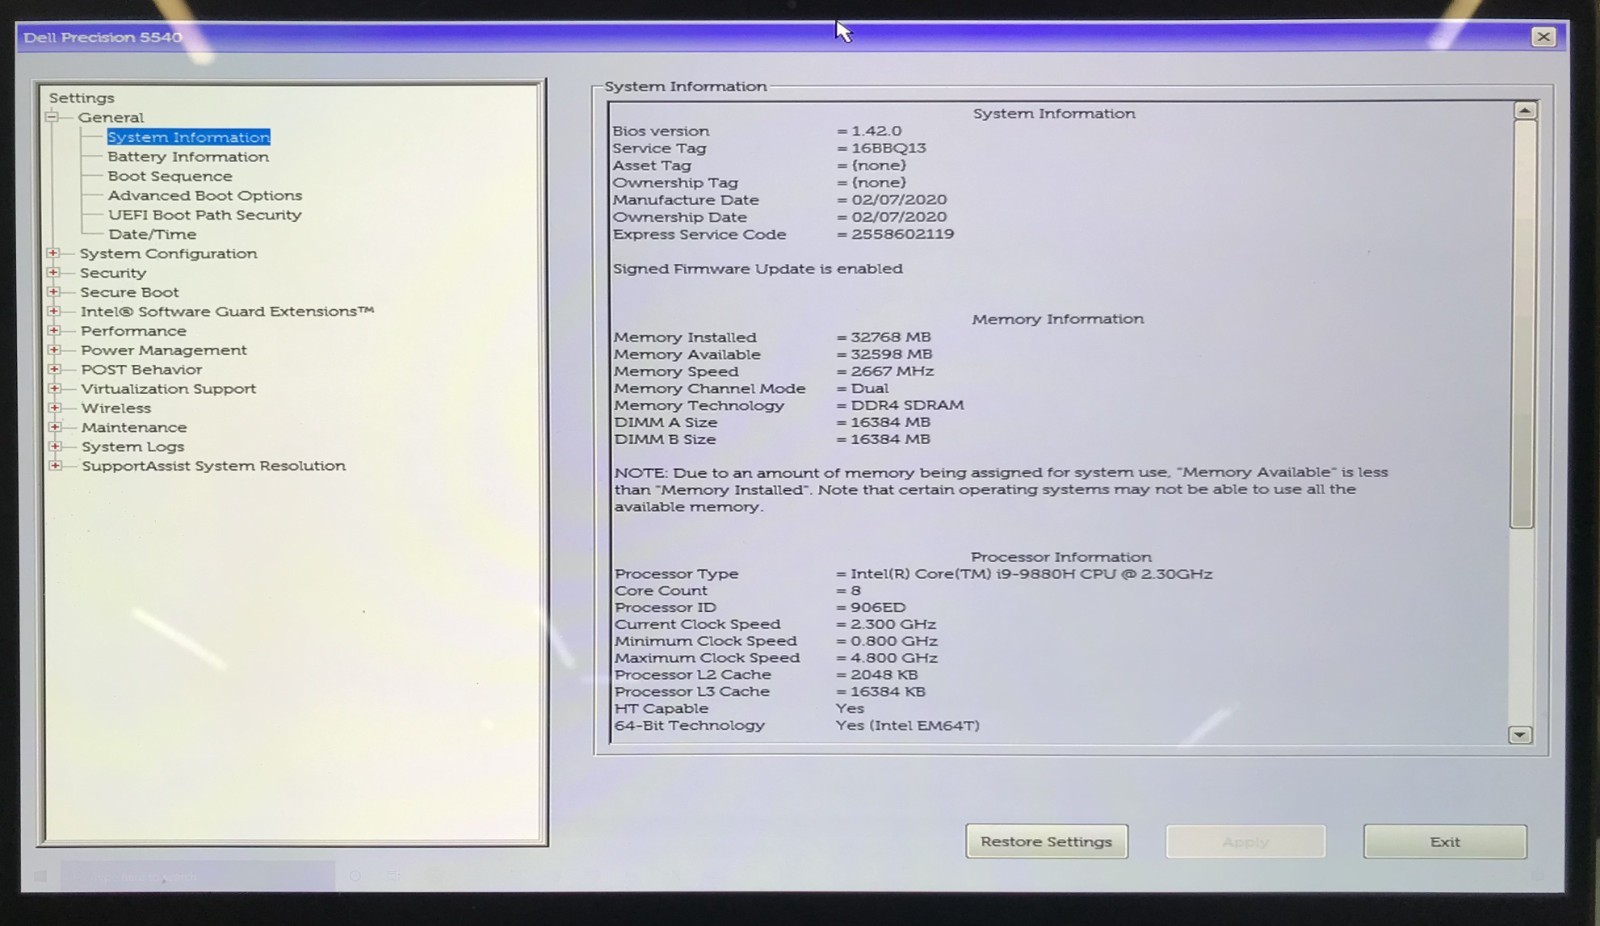Click the Memory Channel Mode value Dual
1600x926 pixels.
coord(869,388)
